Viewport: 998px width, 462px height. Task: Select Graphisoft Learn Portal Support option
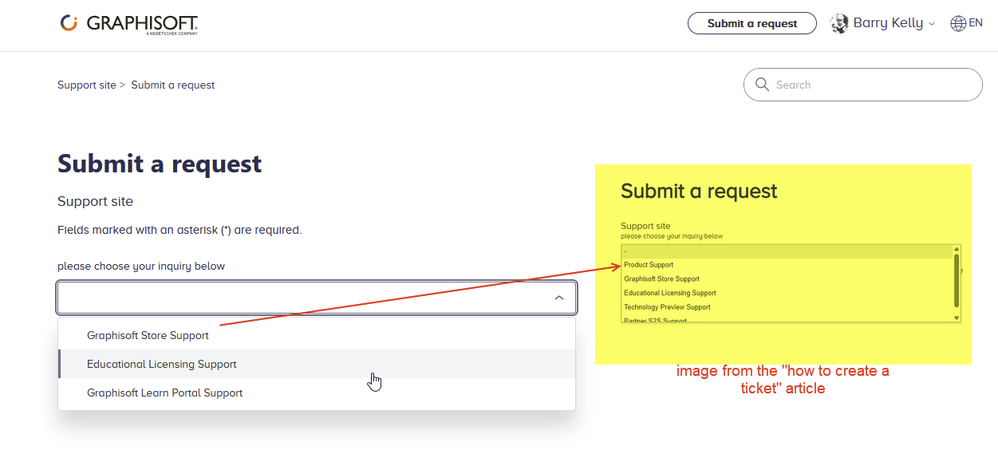pos(317,393)
